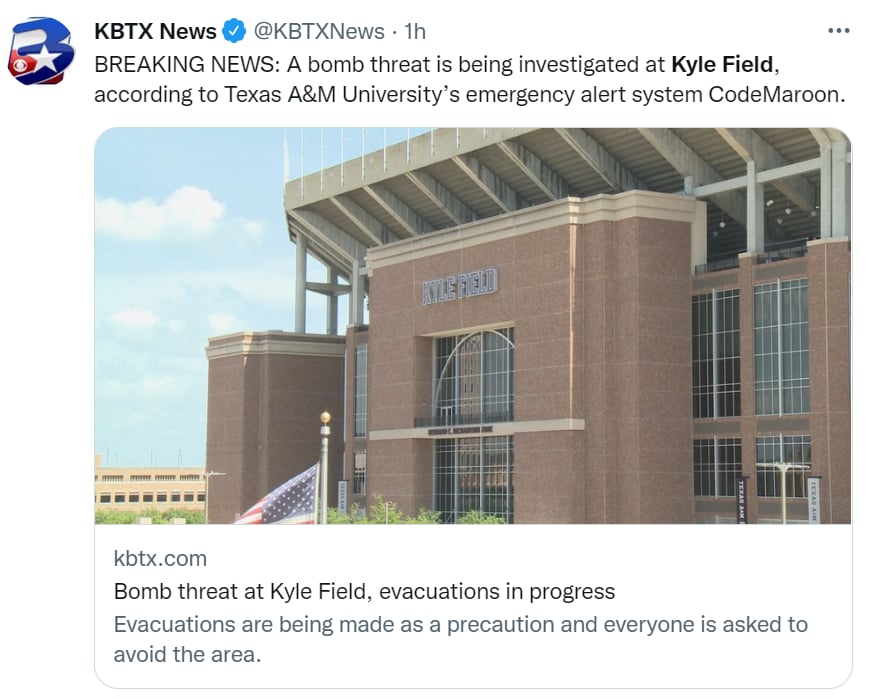Click the BREAKING NEWS text in the tweet
Image resolution: width=871 pixels, height=699 pixels.
pos(187,64)
